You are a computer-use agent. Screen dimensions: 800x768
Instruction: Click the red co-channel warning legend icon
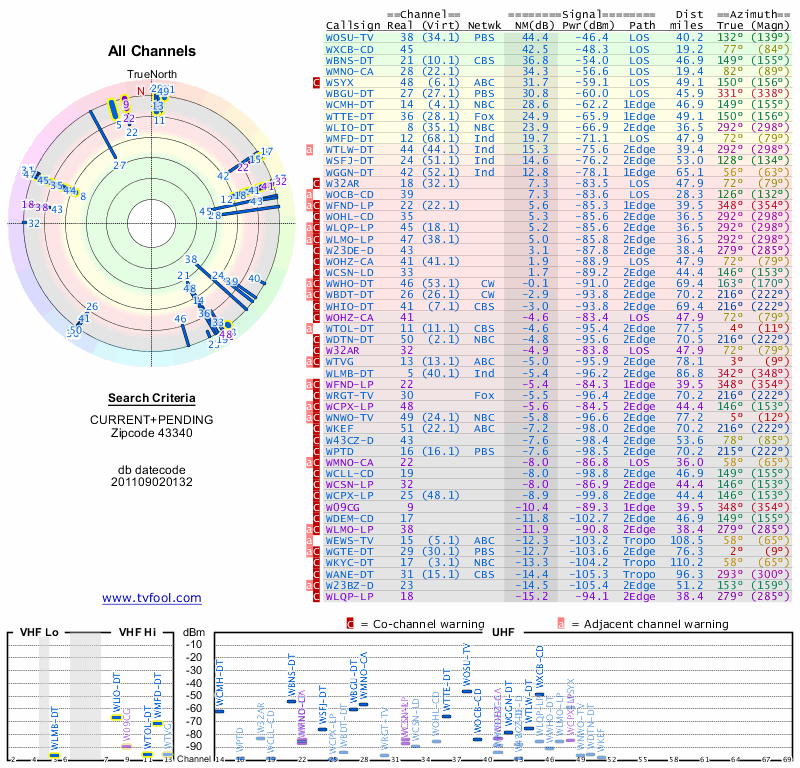coord(350,624)
